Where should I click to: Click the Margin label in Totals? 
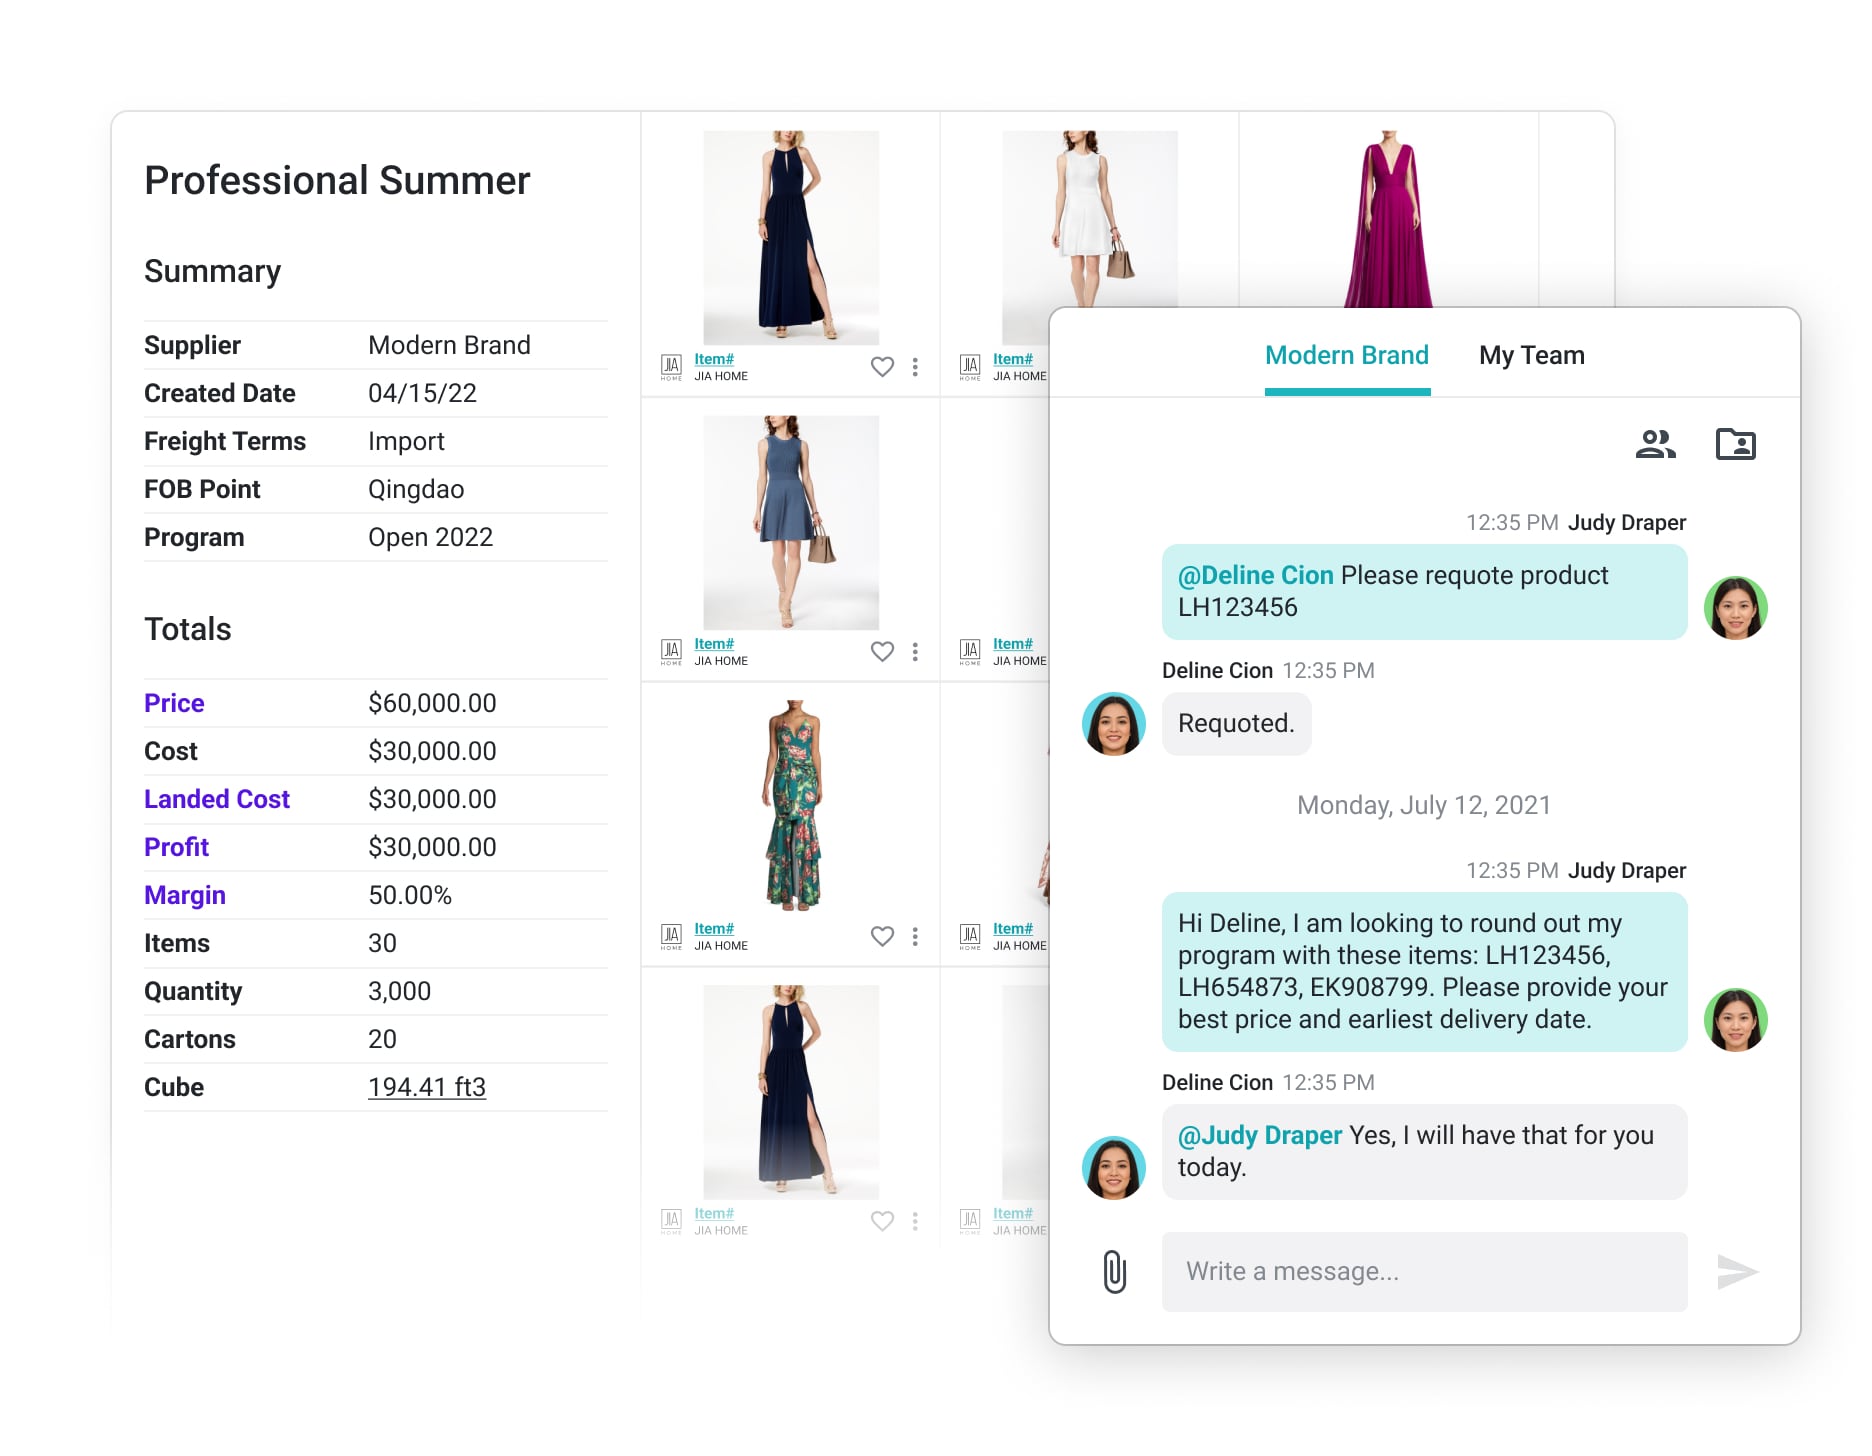pyautogui.click(x=185, y=895)
